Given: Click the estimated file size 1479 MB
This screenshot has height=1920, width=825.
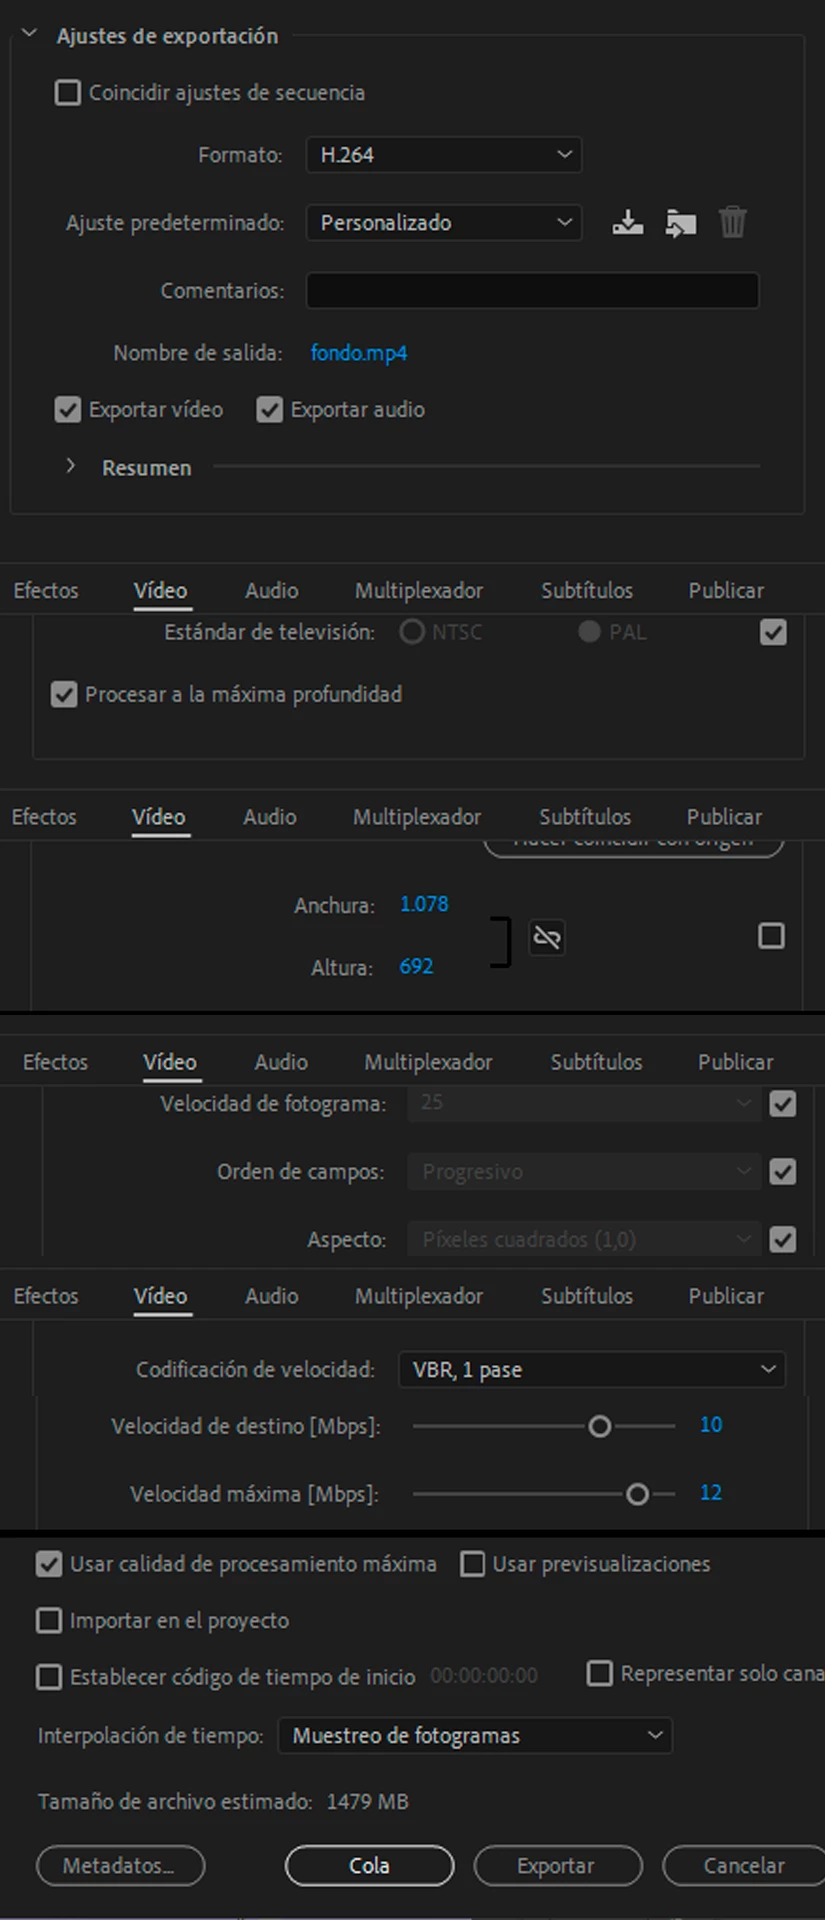Looking at the screenshot, I should point(368,1801).
